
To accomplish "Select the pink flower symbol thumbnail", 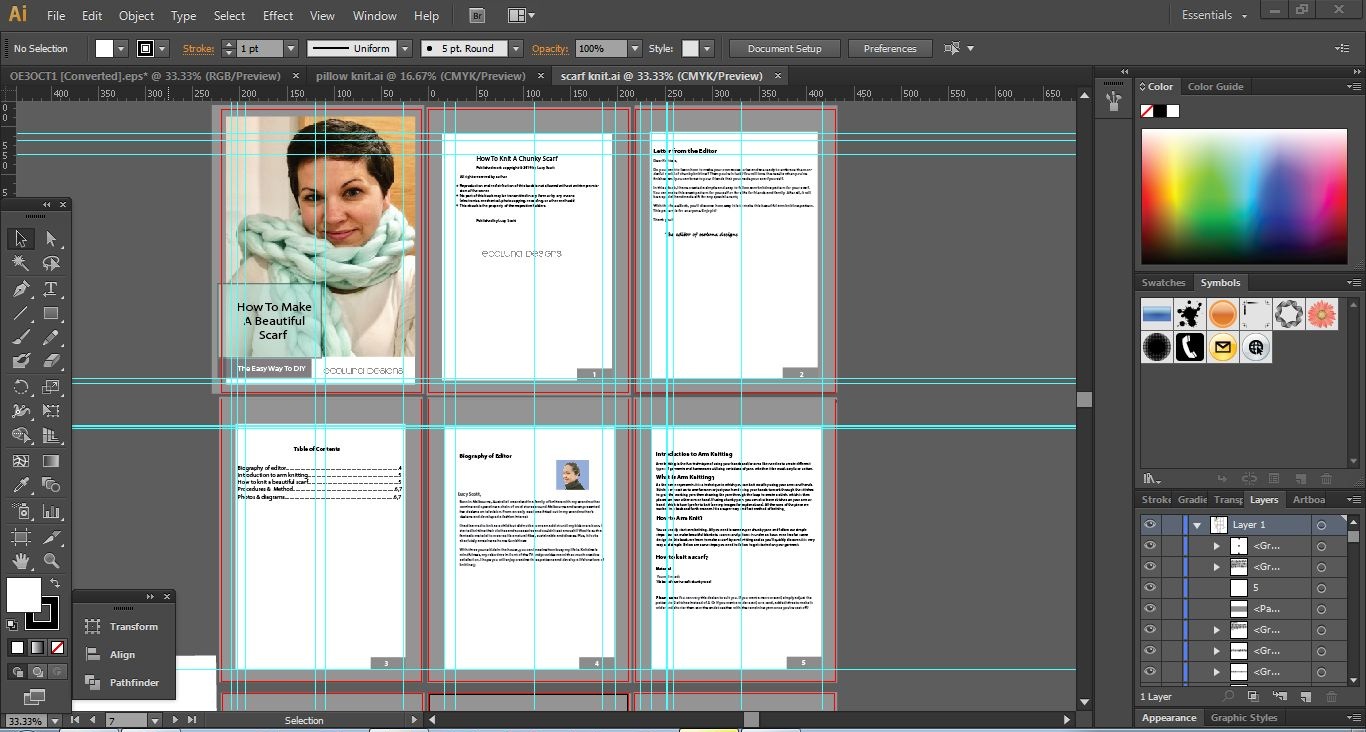I will [x=1321, y=314].
